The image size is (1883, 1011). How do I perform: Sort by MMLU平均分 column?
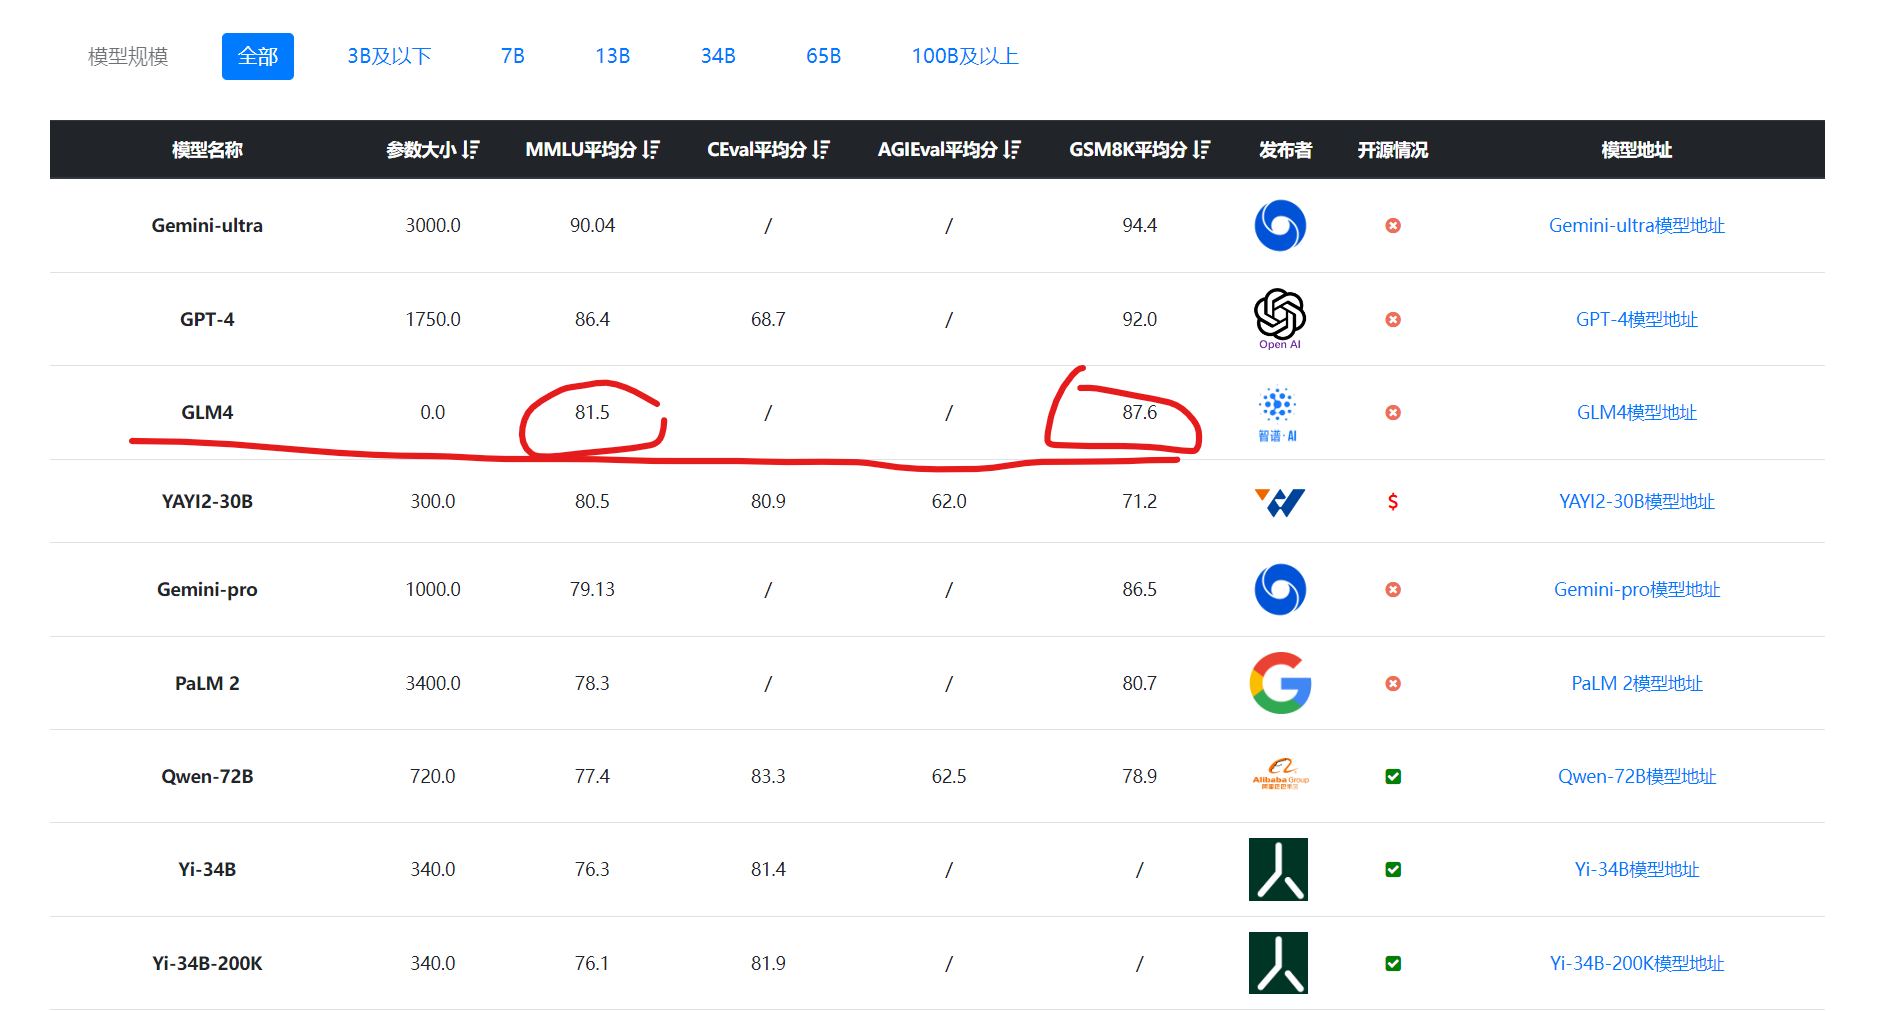pos(652,149)
